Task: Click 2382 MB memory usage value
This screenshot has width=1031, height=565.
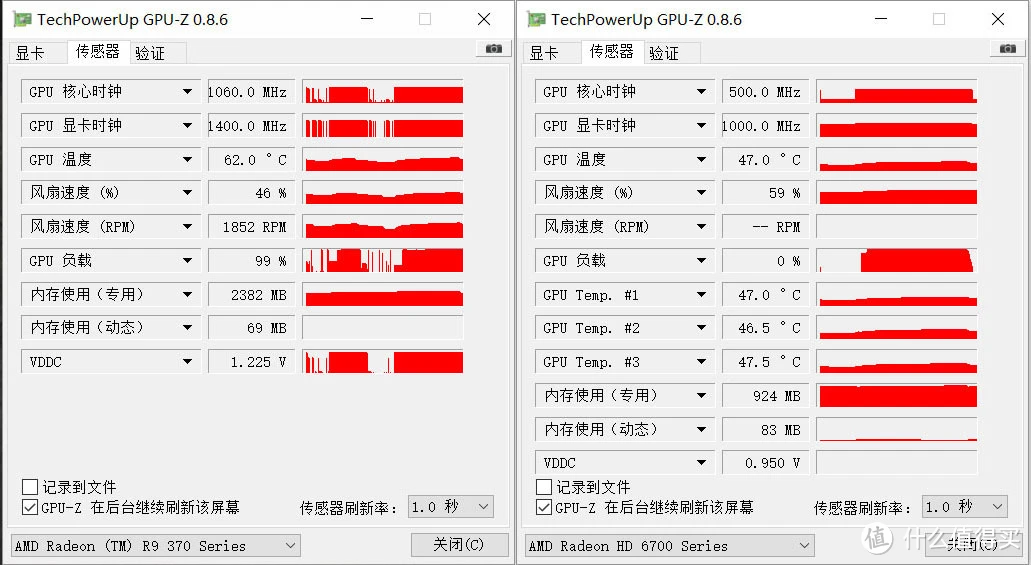Action: click(252, 294)
